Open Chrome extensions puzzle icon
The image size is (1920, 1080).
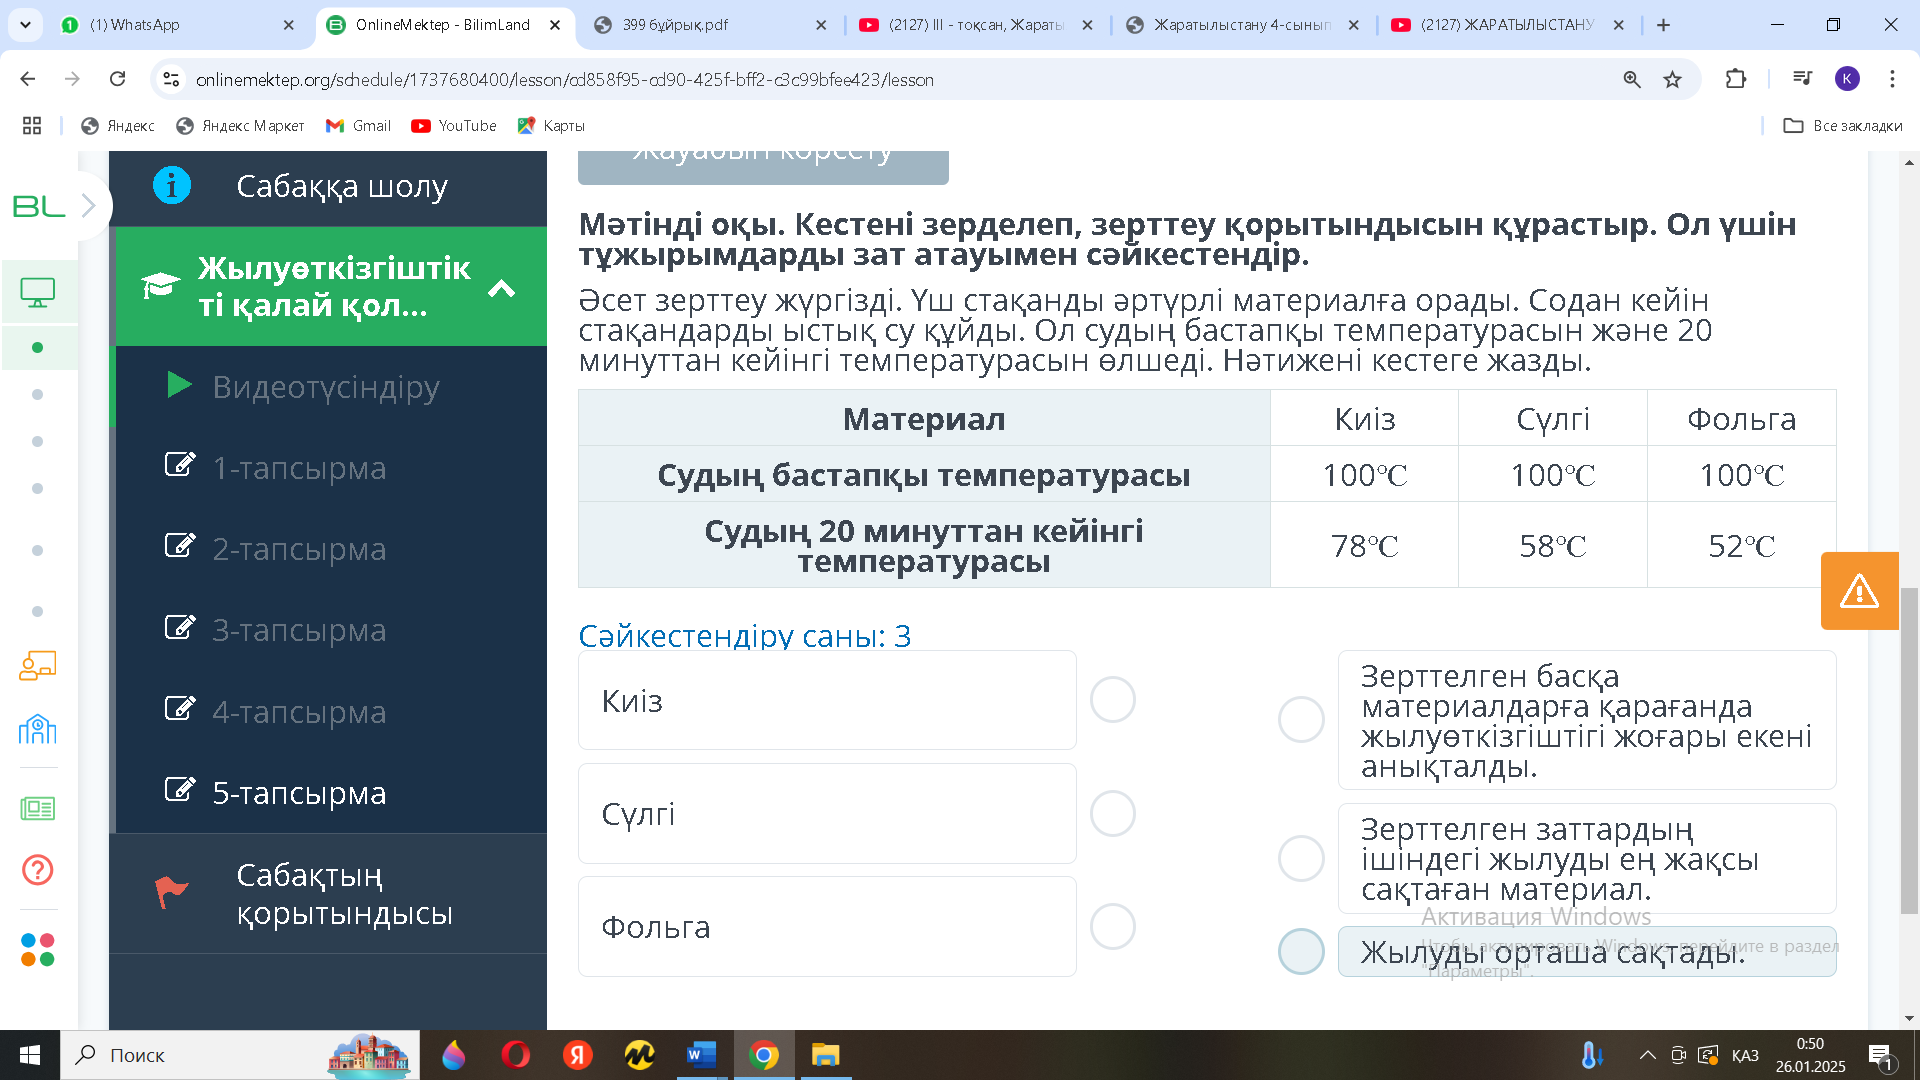[1736, 79]
